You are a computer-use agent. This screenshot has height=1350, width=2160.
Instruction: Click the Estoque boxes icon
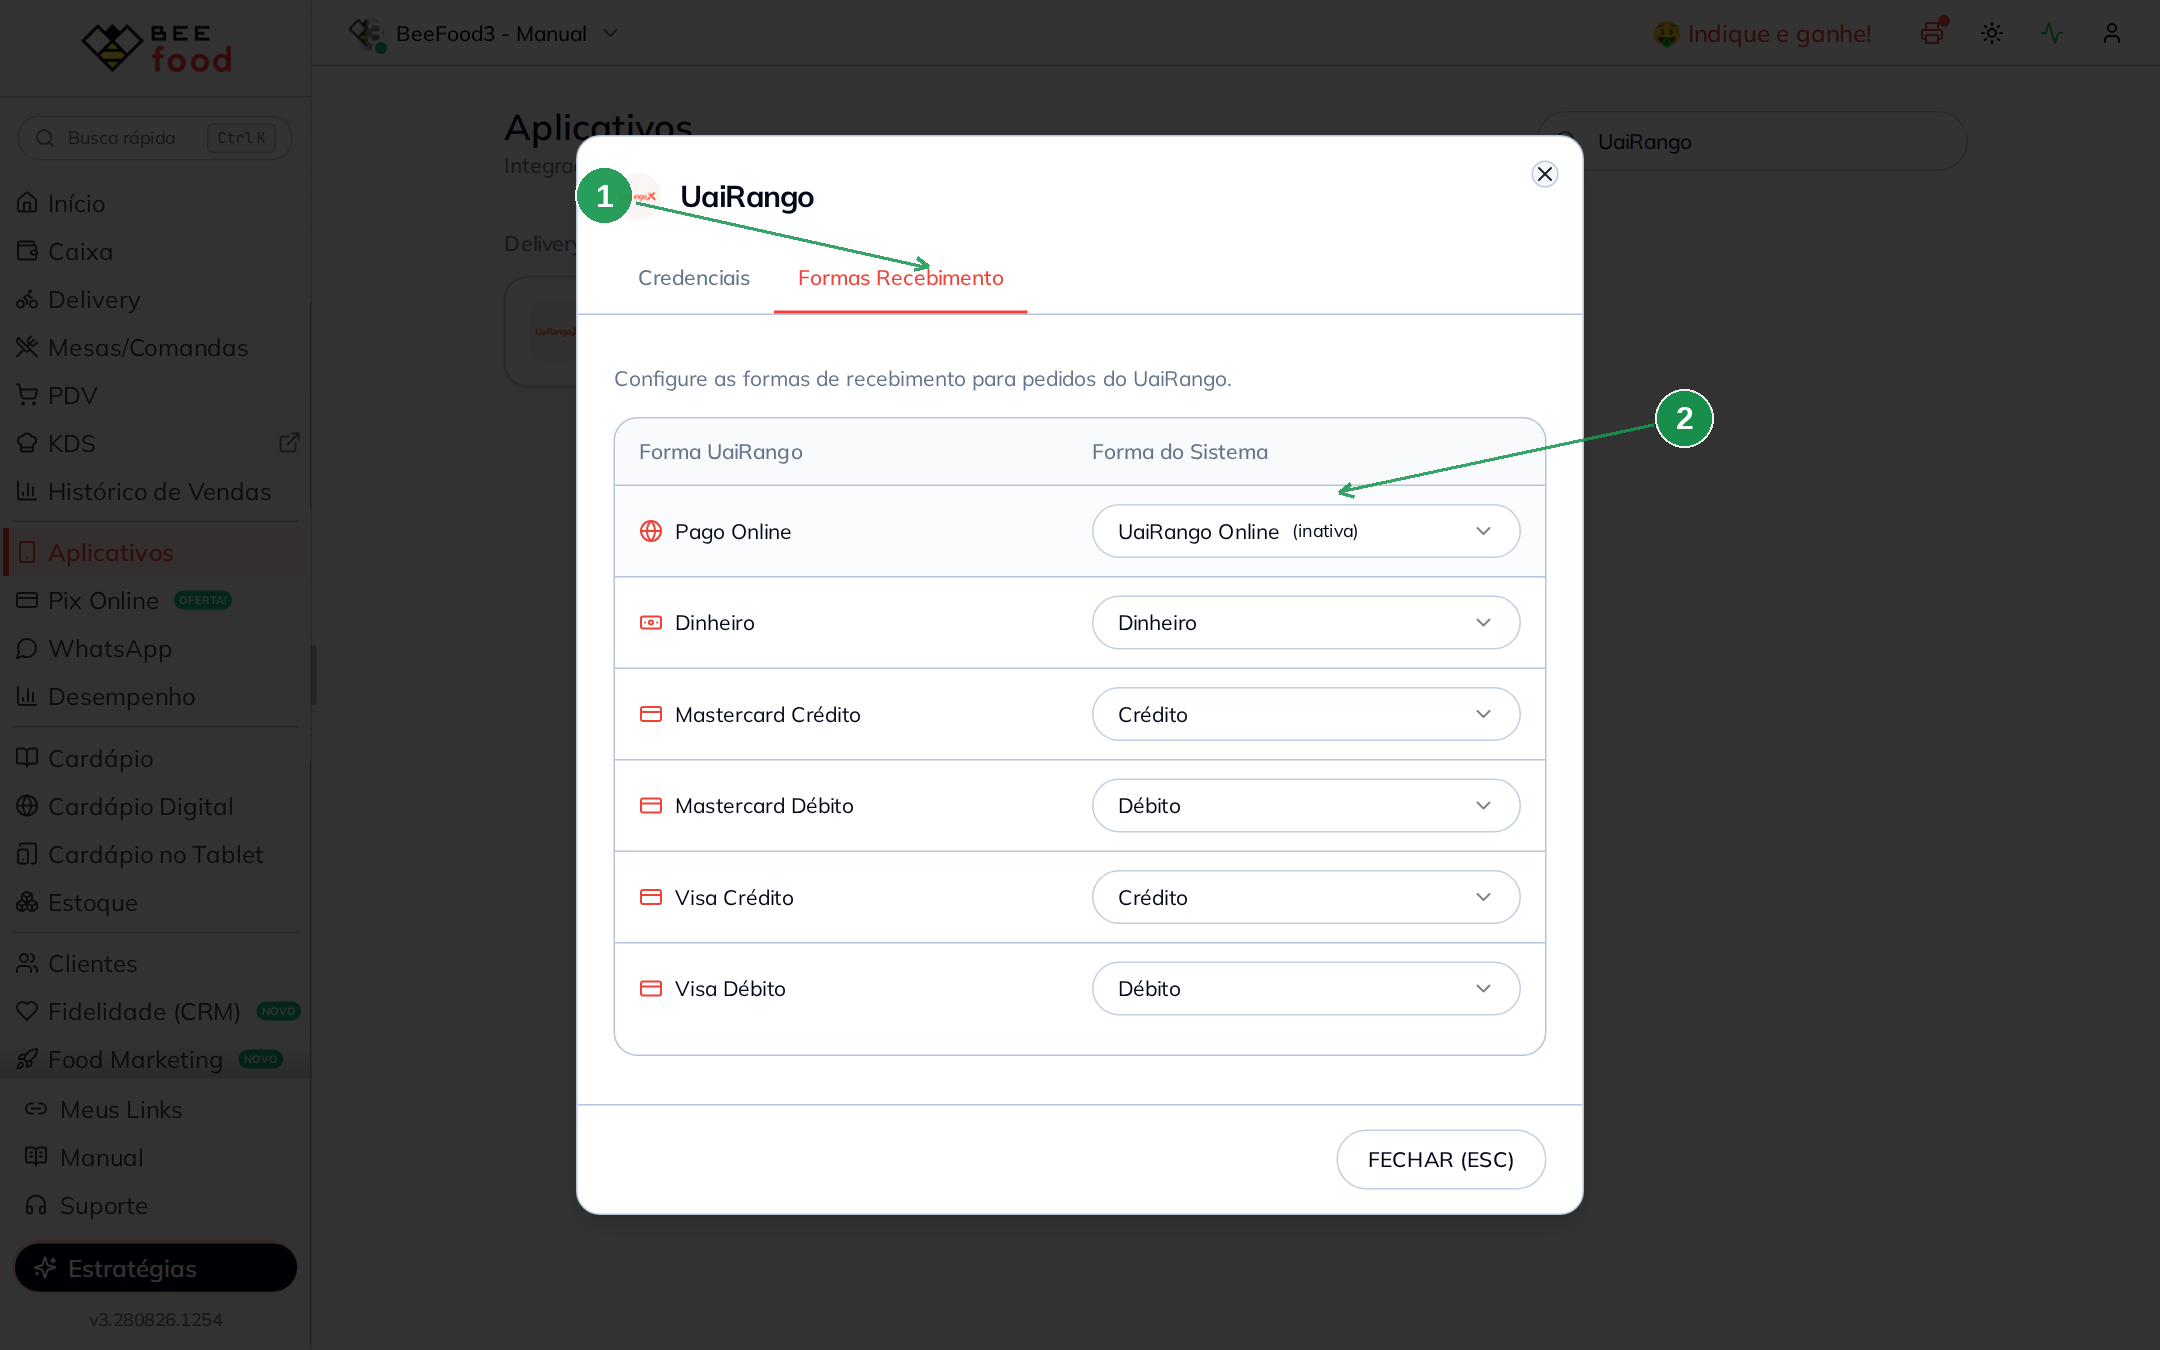pyautogui.click(x=27, y=902)
